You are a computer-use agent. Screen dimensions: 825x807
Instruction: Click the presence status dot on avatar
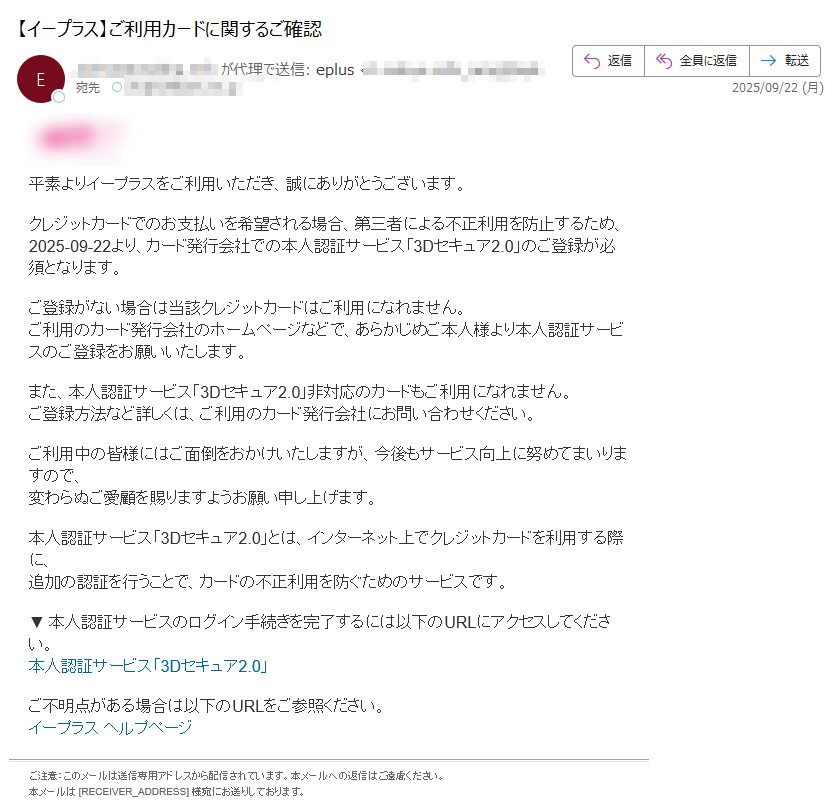59,97
